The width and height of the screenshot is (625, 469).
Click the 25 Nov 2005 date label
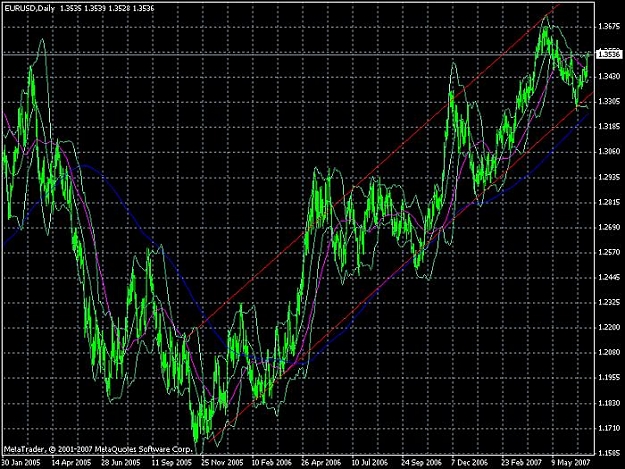click(222, 463)
